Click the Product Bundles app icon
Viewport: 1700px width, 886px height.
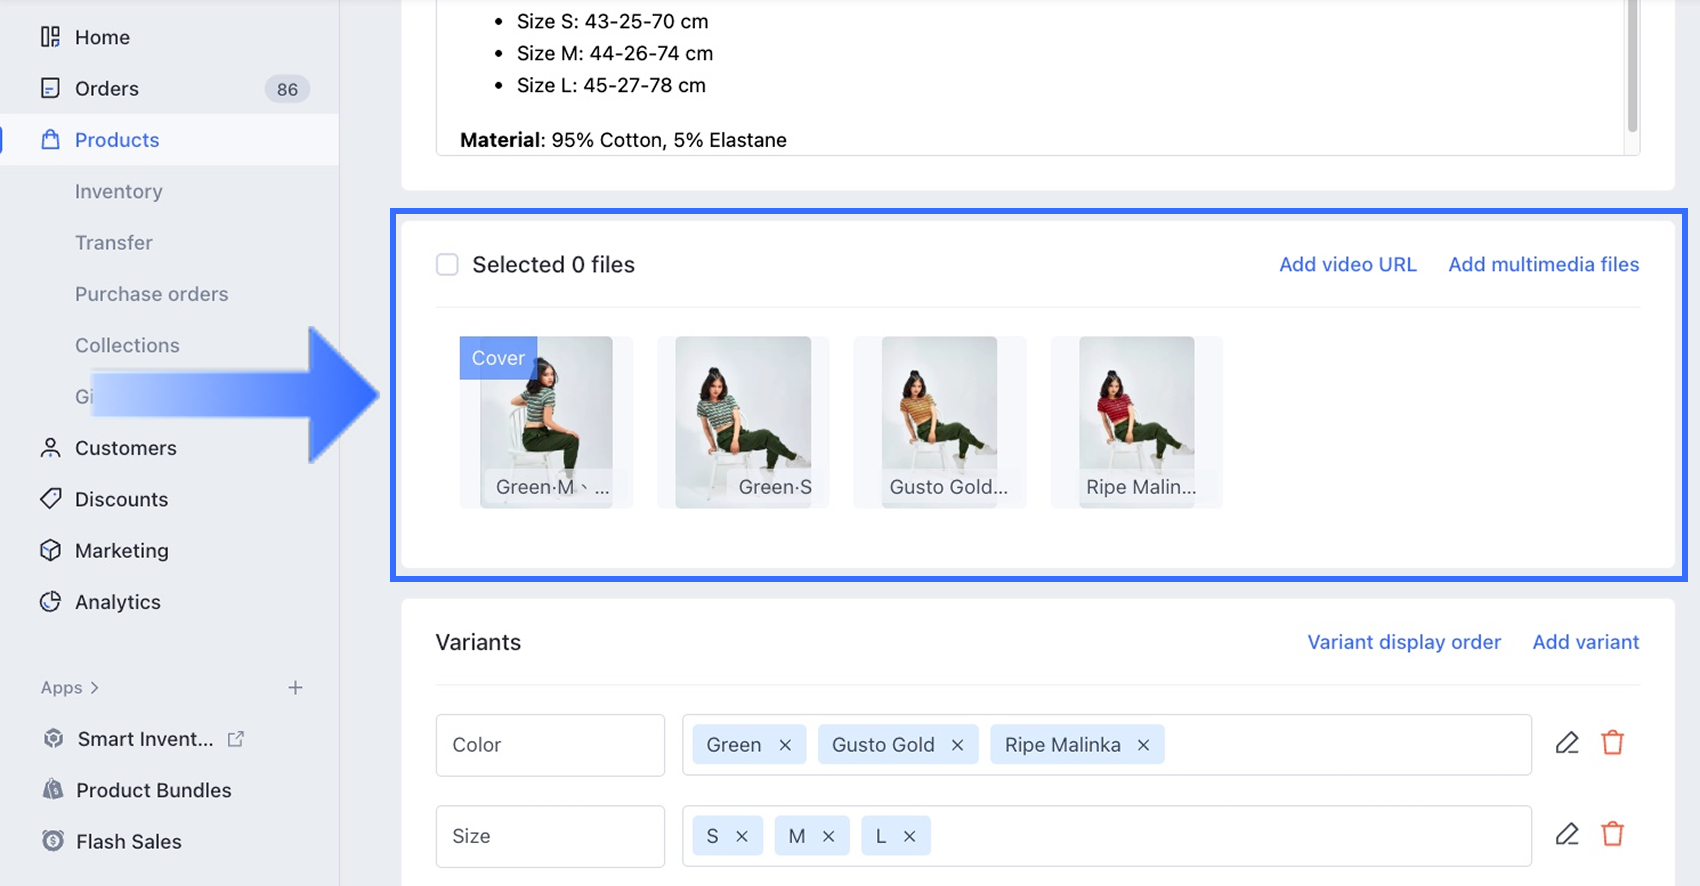[x=53, y=789]
